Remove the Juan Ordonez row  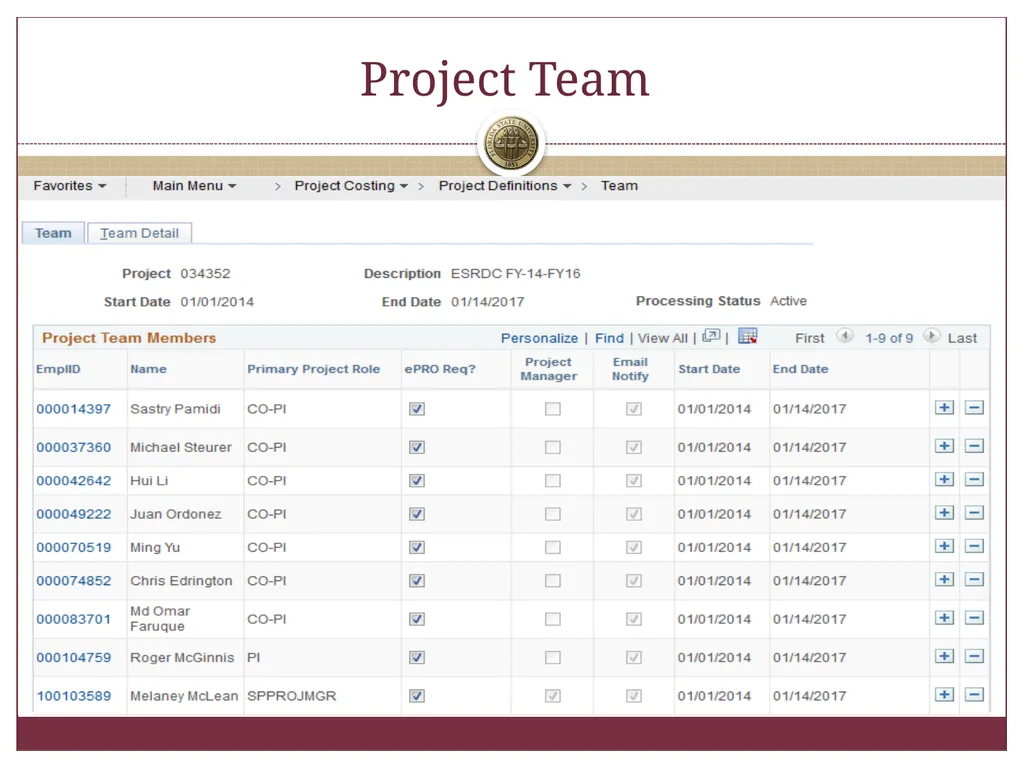click(974, 513)
